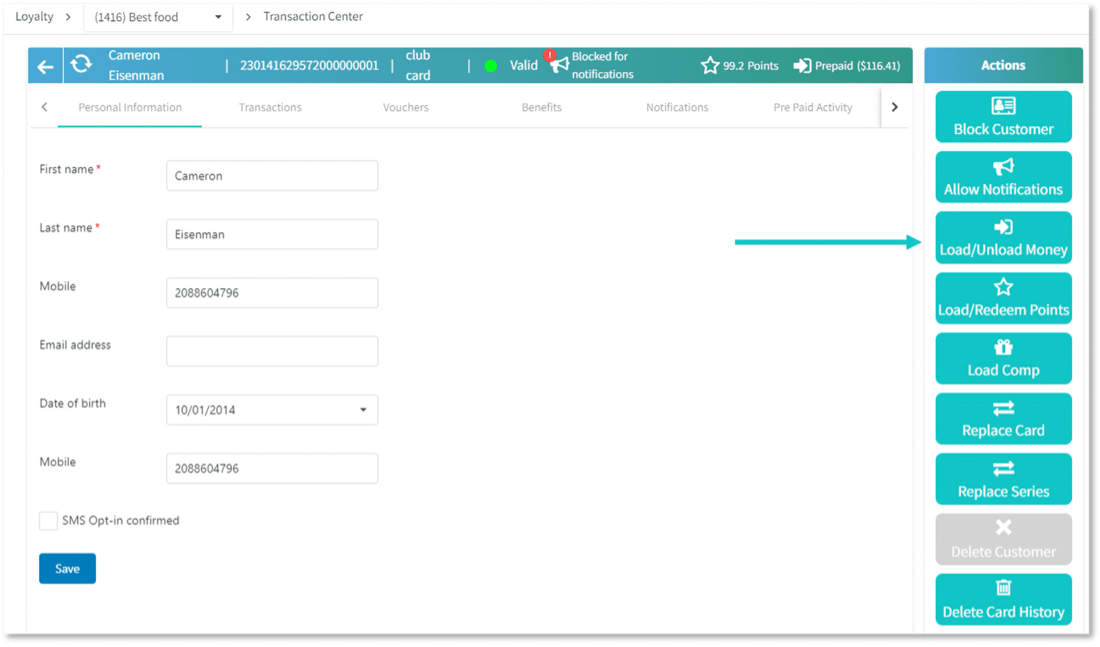Click the First name input field
Viewport: 1100px width, 647px height.
point(272,175)
